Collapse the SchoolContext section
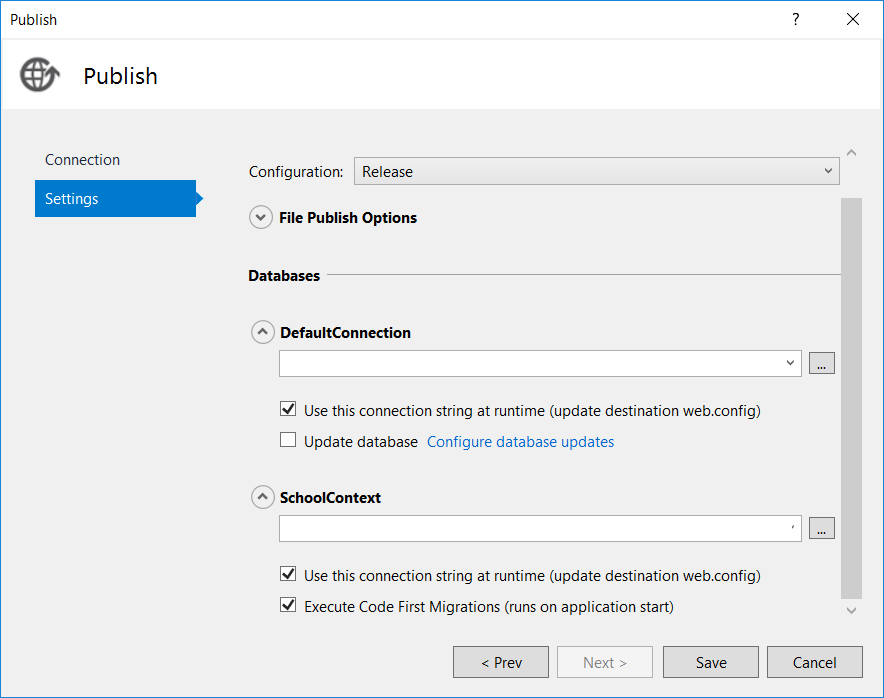884x698 pixels. [262, 497]
